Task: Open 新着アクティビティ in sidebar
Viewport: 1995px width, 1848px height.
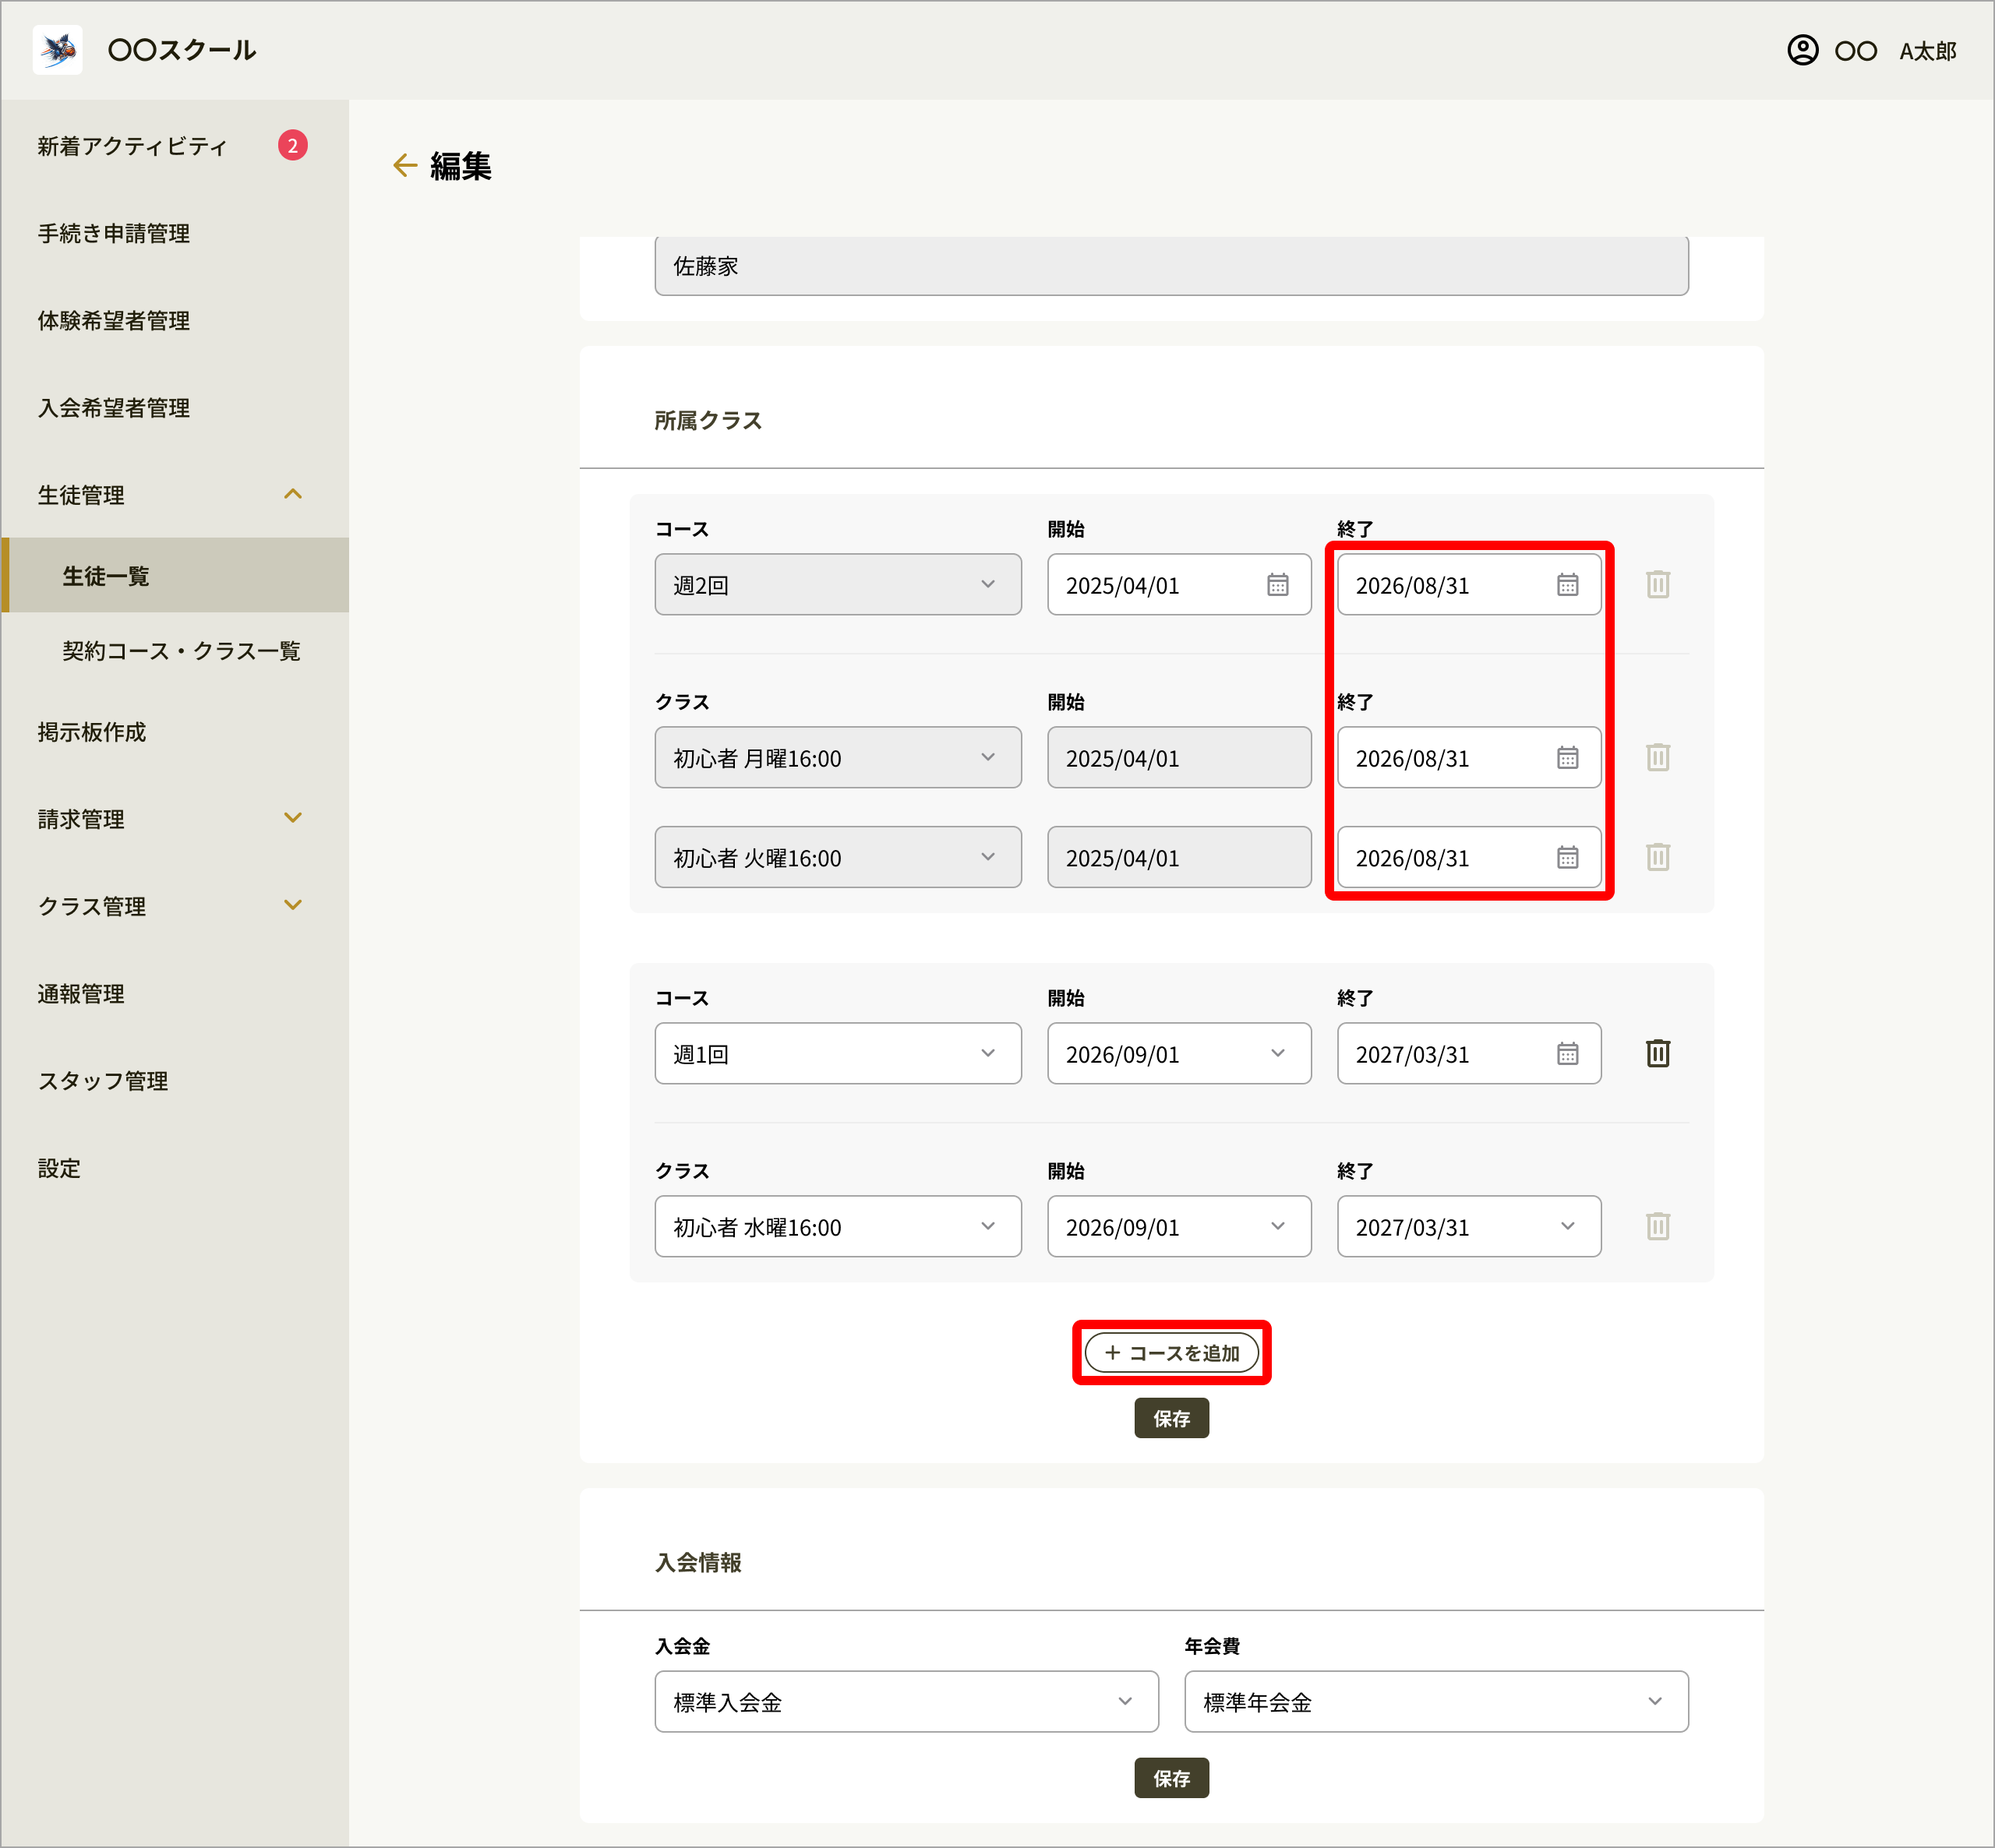Action: [132, 146]
